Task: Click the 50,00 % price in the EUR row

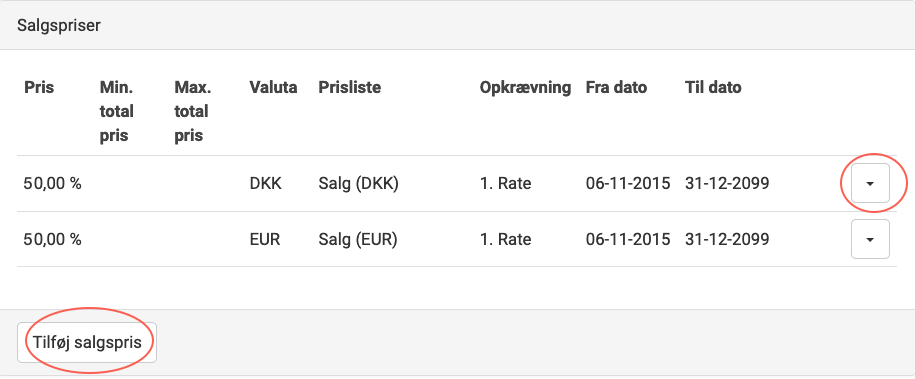Action: point(53,239)
